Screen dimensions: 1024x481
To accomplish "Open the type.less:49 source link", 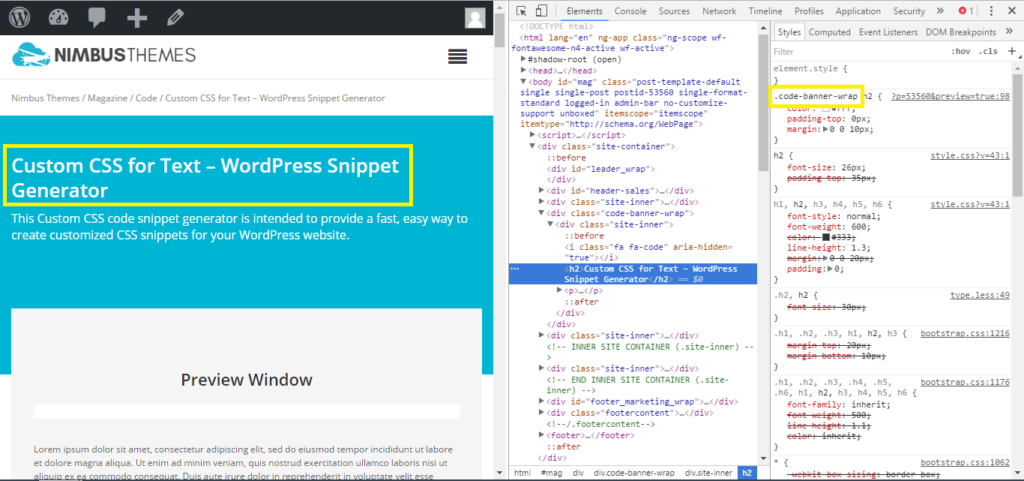I will 980,296.
